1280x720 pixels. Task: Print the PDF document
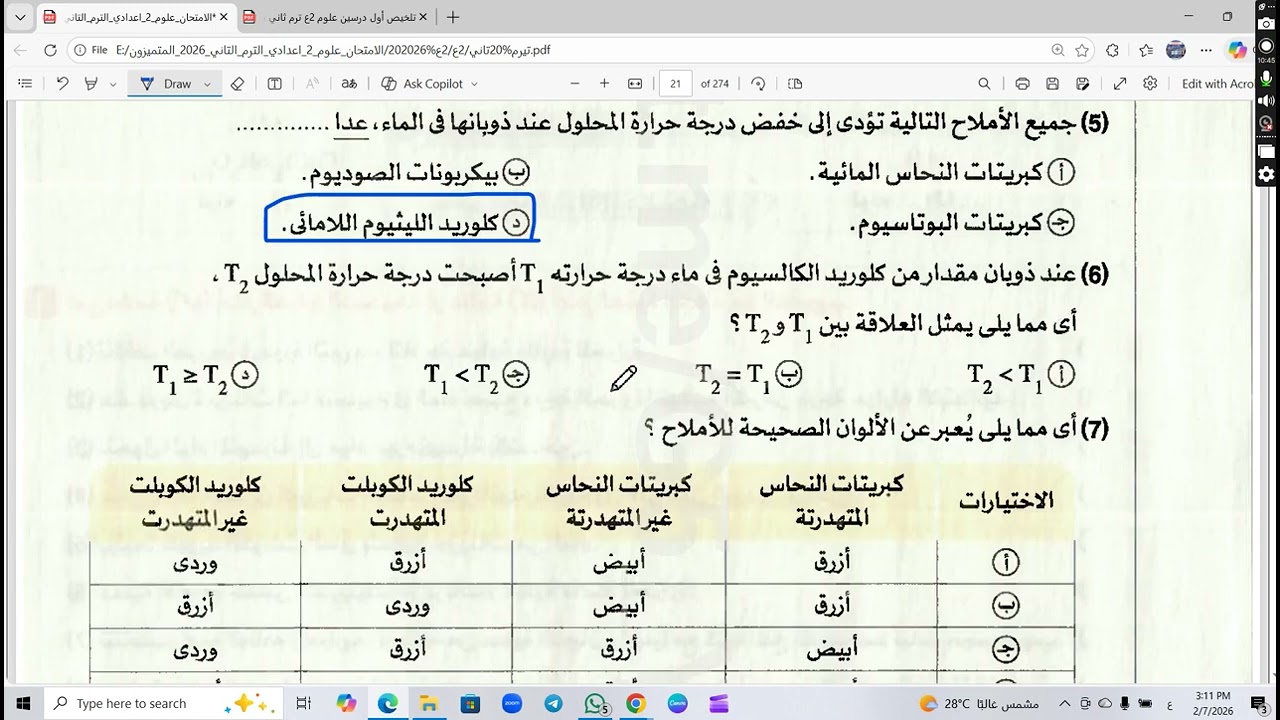(x=1022, y=84)
